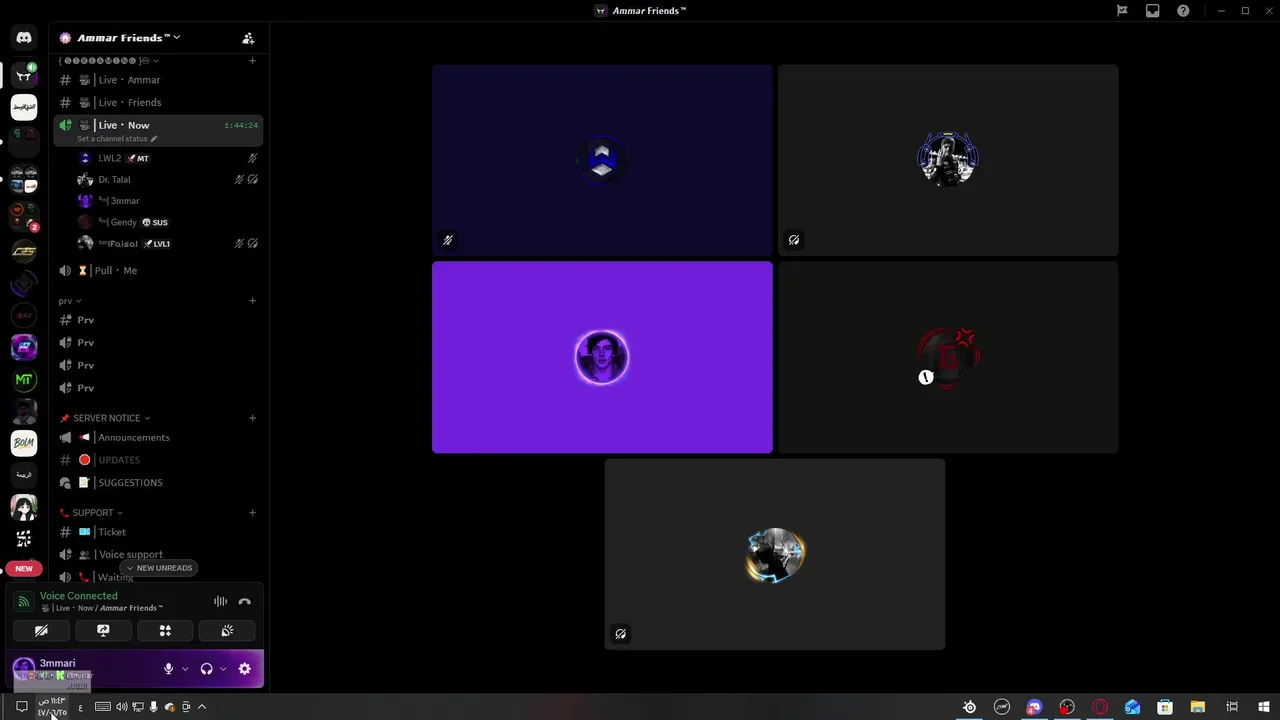
Task: Open the gold CIS server icon
Action: pyautogui.click(x=24, y=252)
